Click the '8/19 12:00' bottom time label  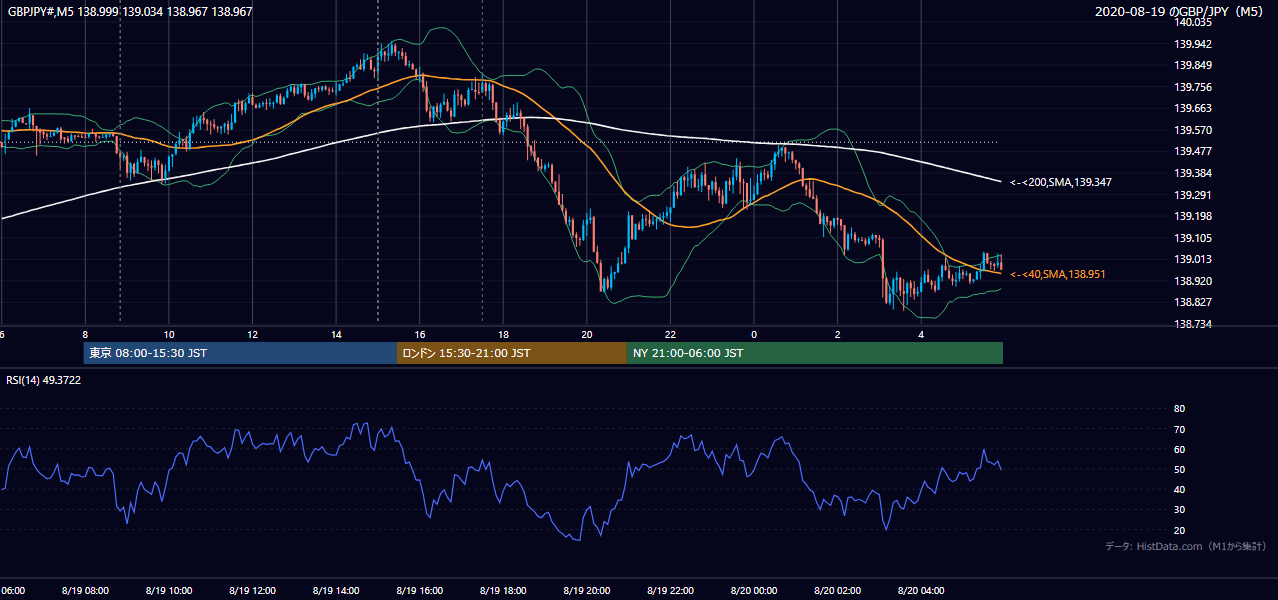252,591
